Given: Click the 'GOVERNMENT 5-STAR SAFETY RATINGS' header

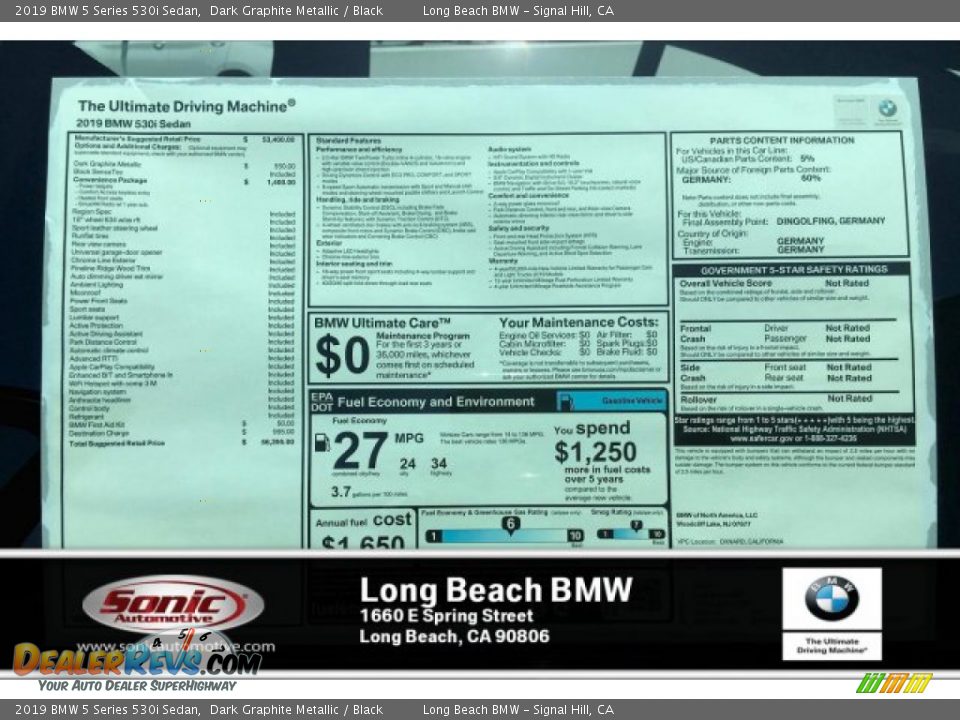Looking at the screenshot, I should 793,269.
